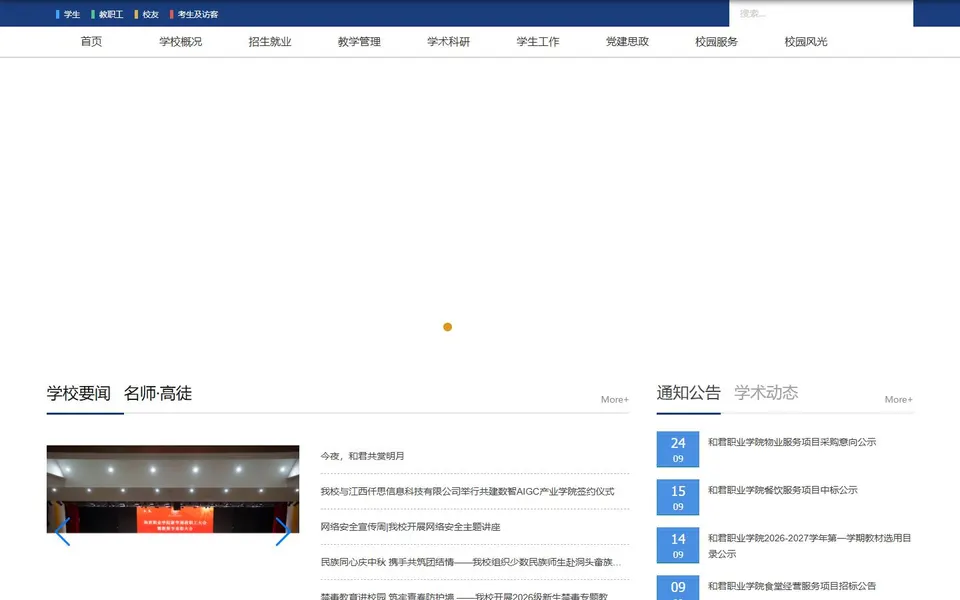Viewport: 960px width, 600px height.
Task: Open the 考生及访客 portal link
Action: click(x=198, y=14)
